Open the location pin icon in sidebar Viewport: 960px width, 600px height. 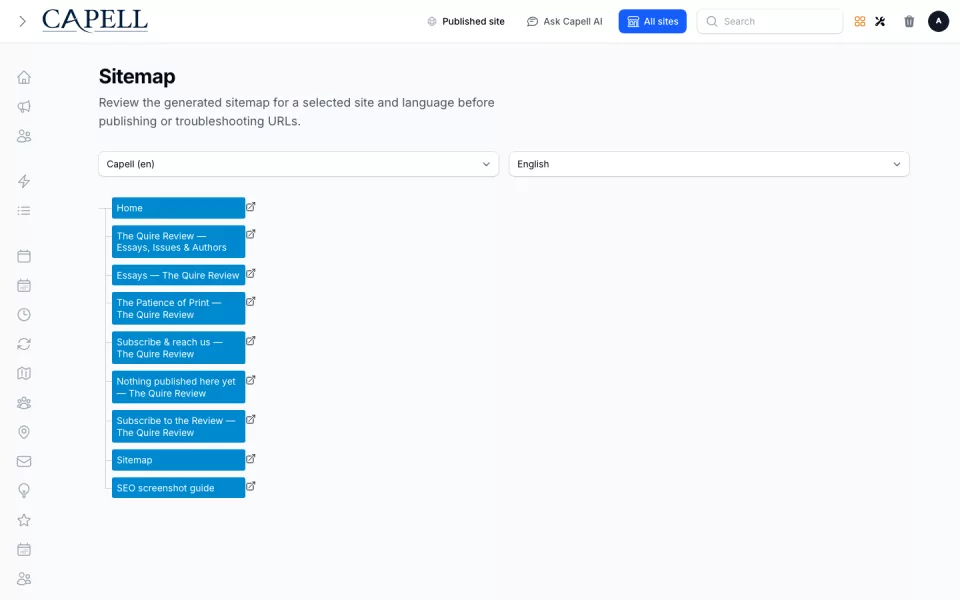click(x=24, y=432)
